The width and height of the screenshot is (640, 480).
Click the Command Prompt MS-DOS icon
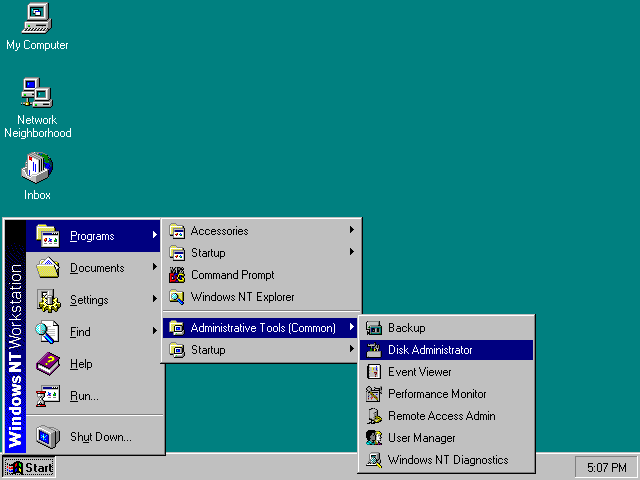[x=177, y=275]
